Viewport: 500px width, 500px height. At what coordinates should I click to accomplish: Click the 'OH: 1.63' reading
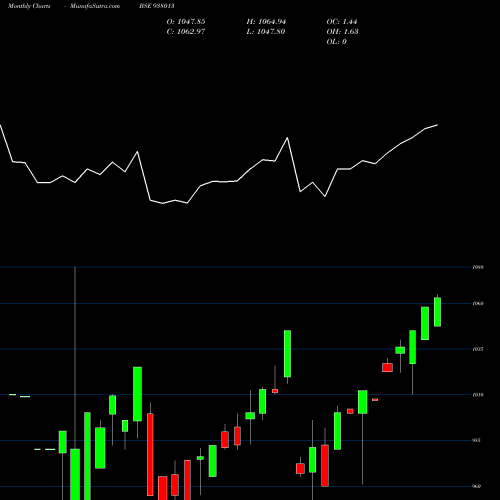(x=343, y=32)
